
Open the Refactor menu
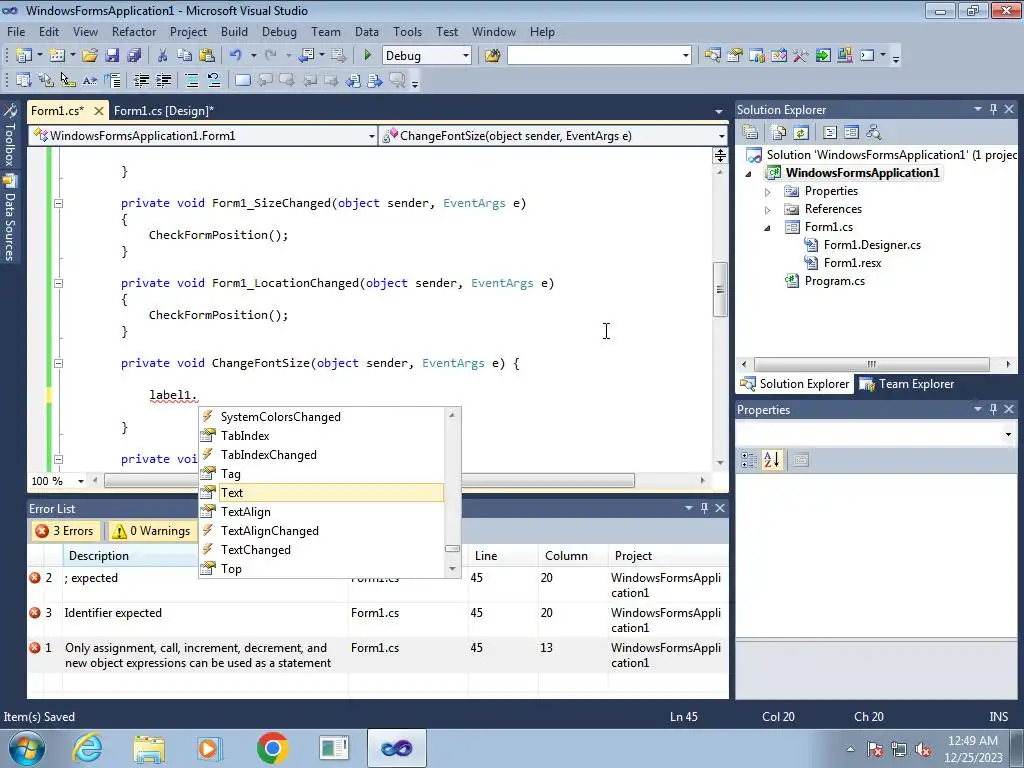(x=134, y=32)
